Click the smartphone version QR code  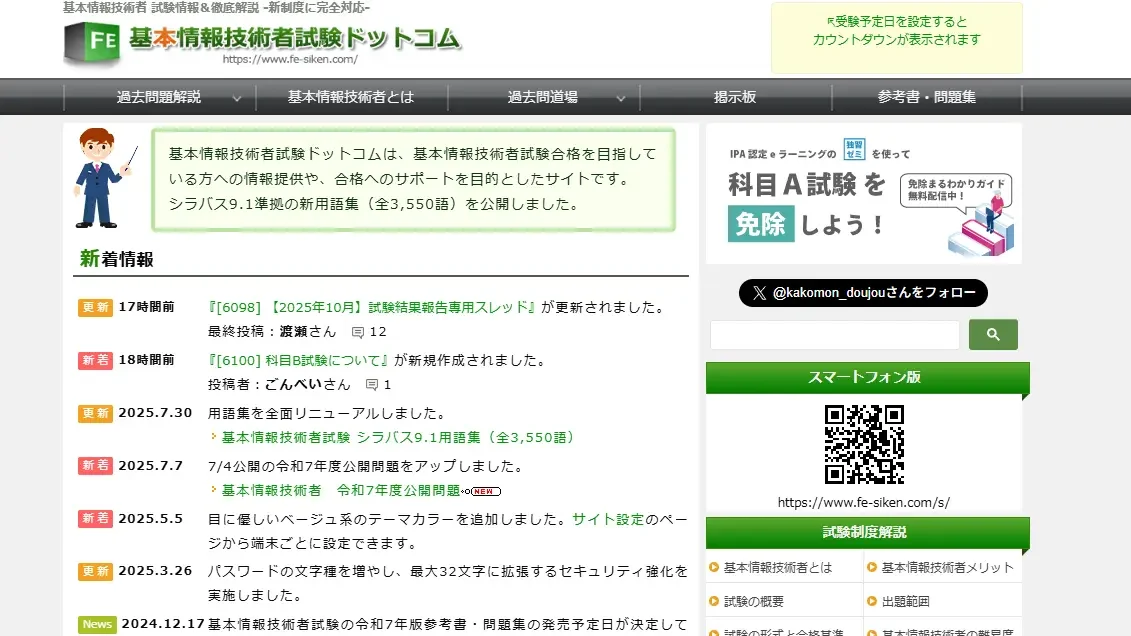point(863,444)
